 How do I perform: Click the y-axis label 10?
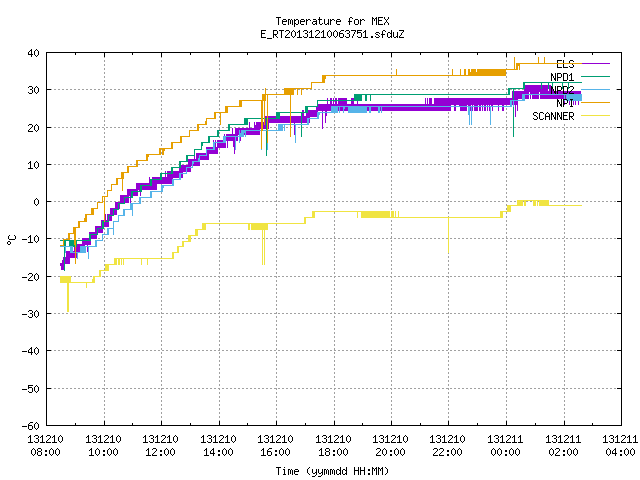[x=33, y=165]
